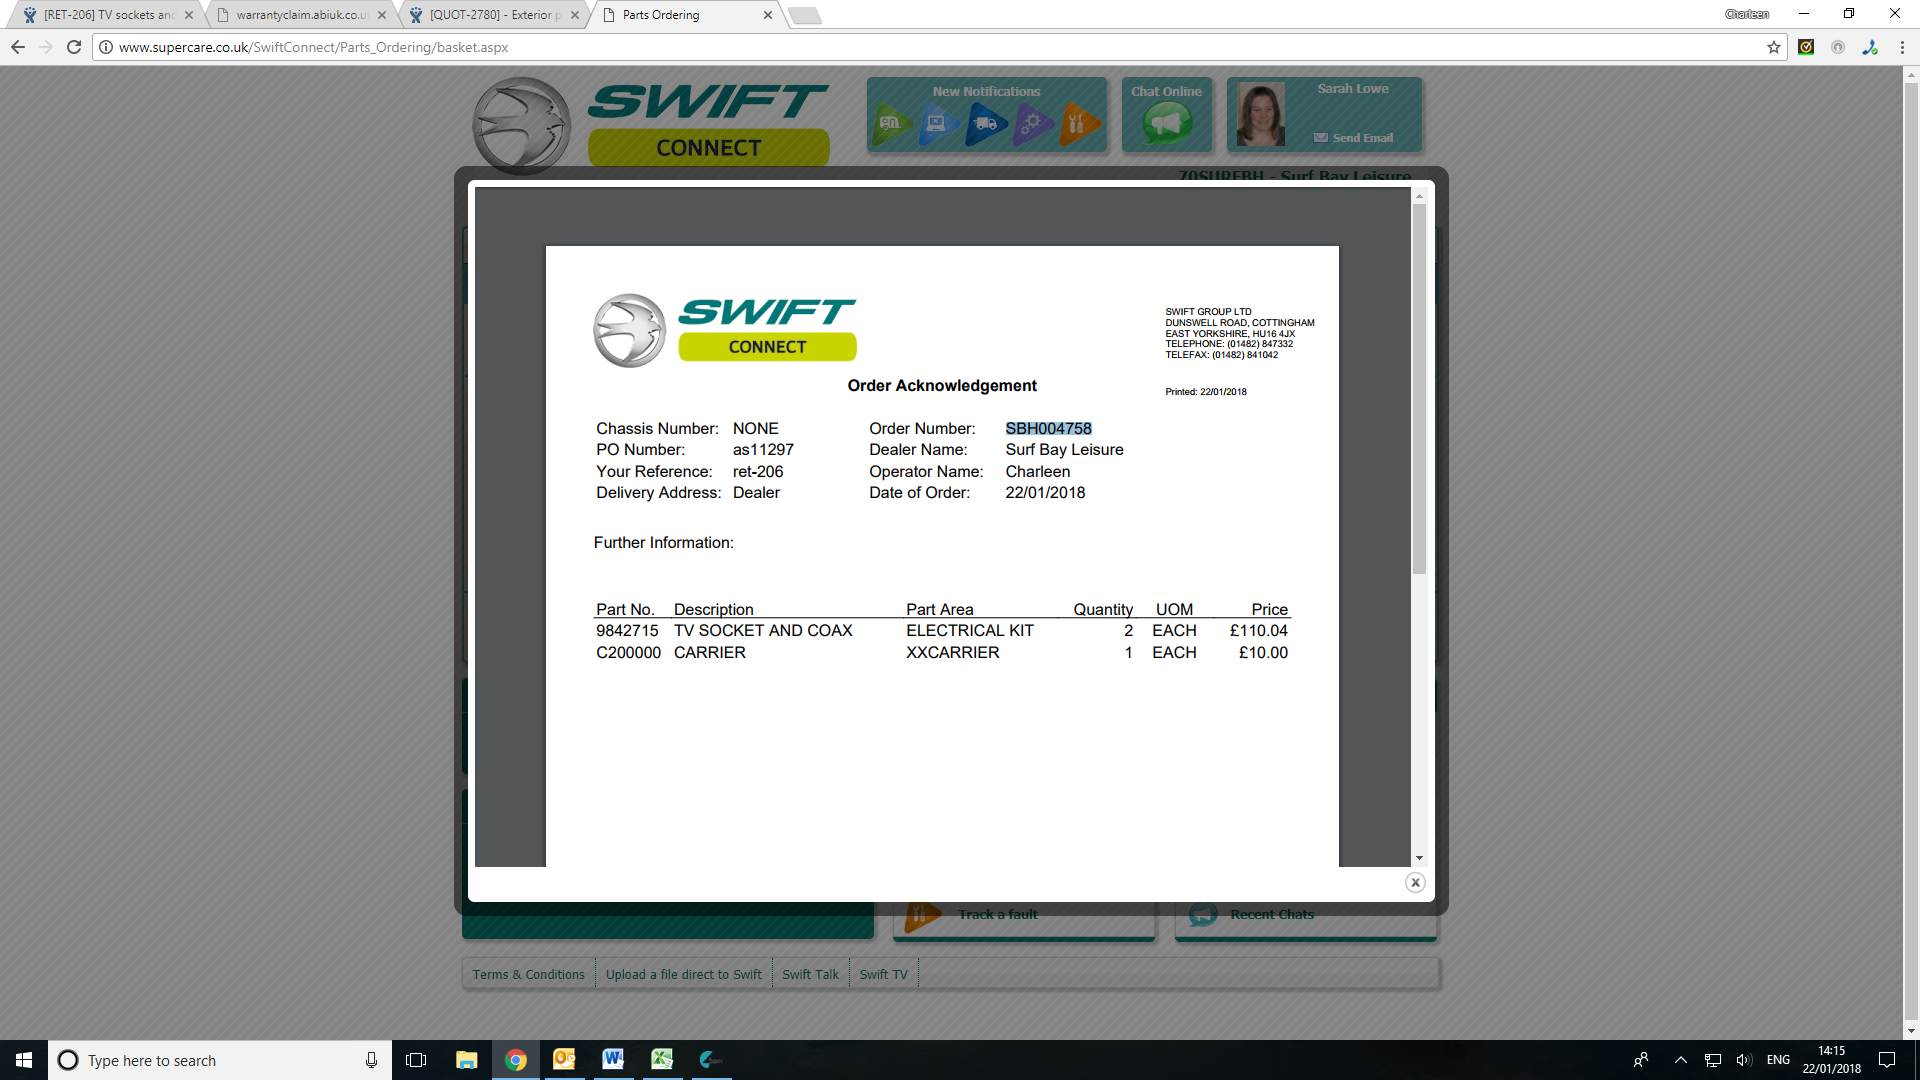The width and height of the screenshot is (1920, 1080).
Task: Open the Chrome menu (three dots)
Action: click(1902, 47)
